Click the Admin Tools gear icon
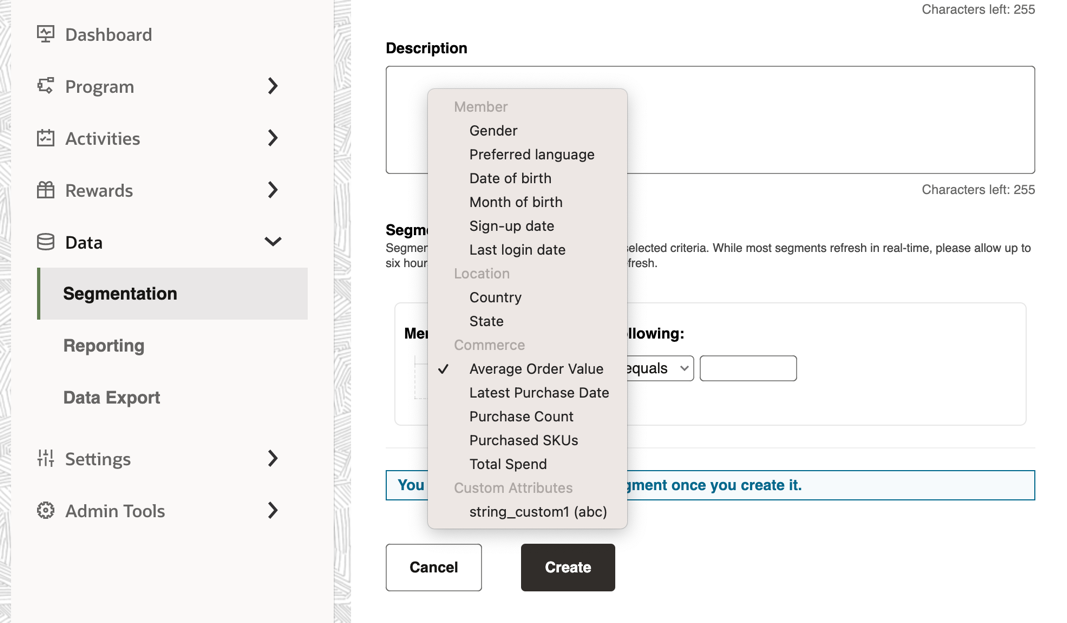 (46, 510)
